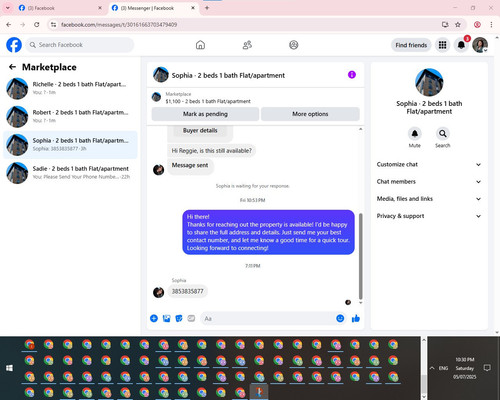Open the Windows notification center icon
The height and width of the screenshot is (400, 500).
tap(487, 368)
